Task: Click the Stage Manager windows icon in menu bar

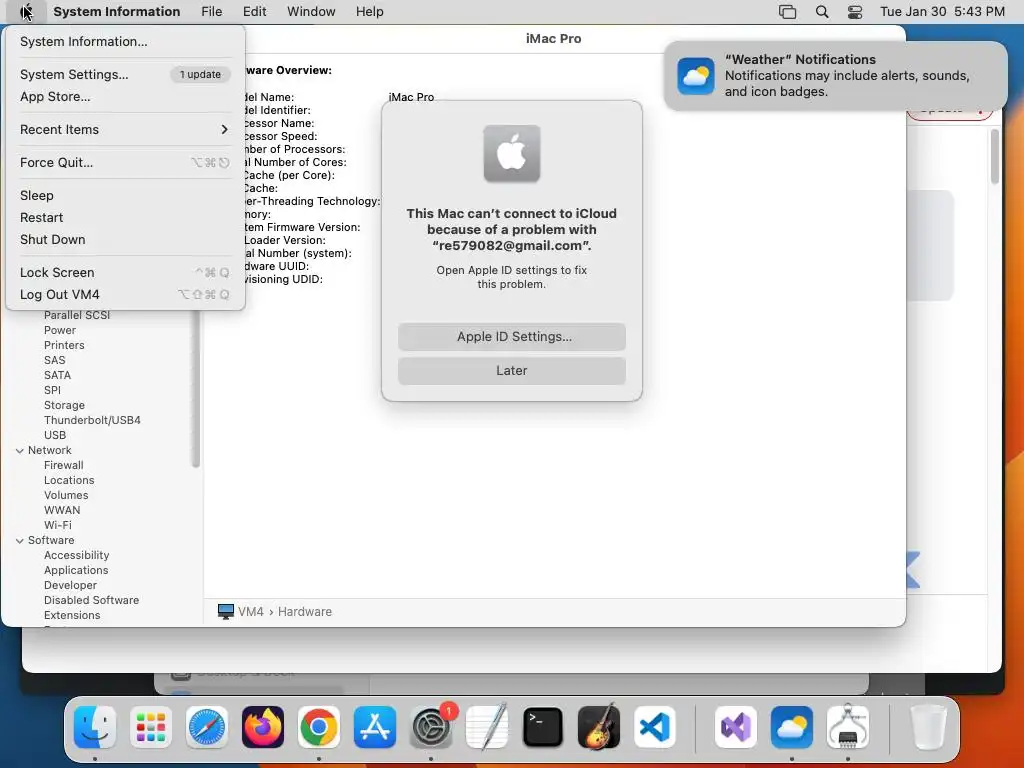Action: [788, 12]
